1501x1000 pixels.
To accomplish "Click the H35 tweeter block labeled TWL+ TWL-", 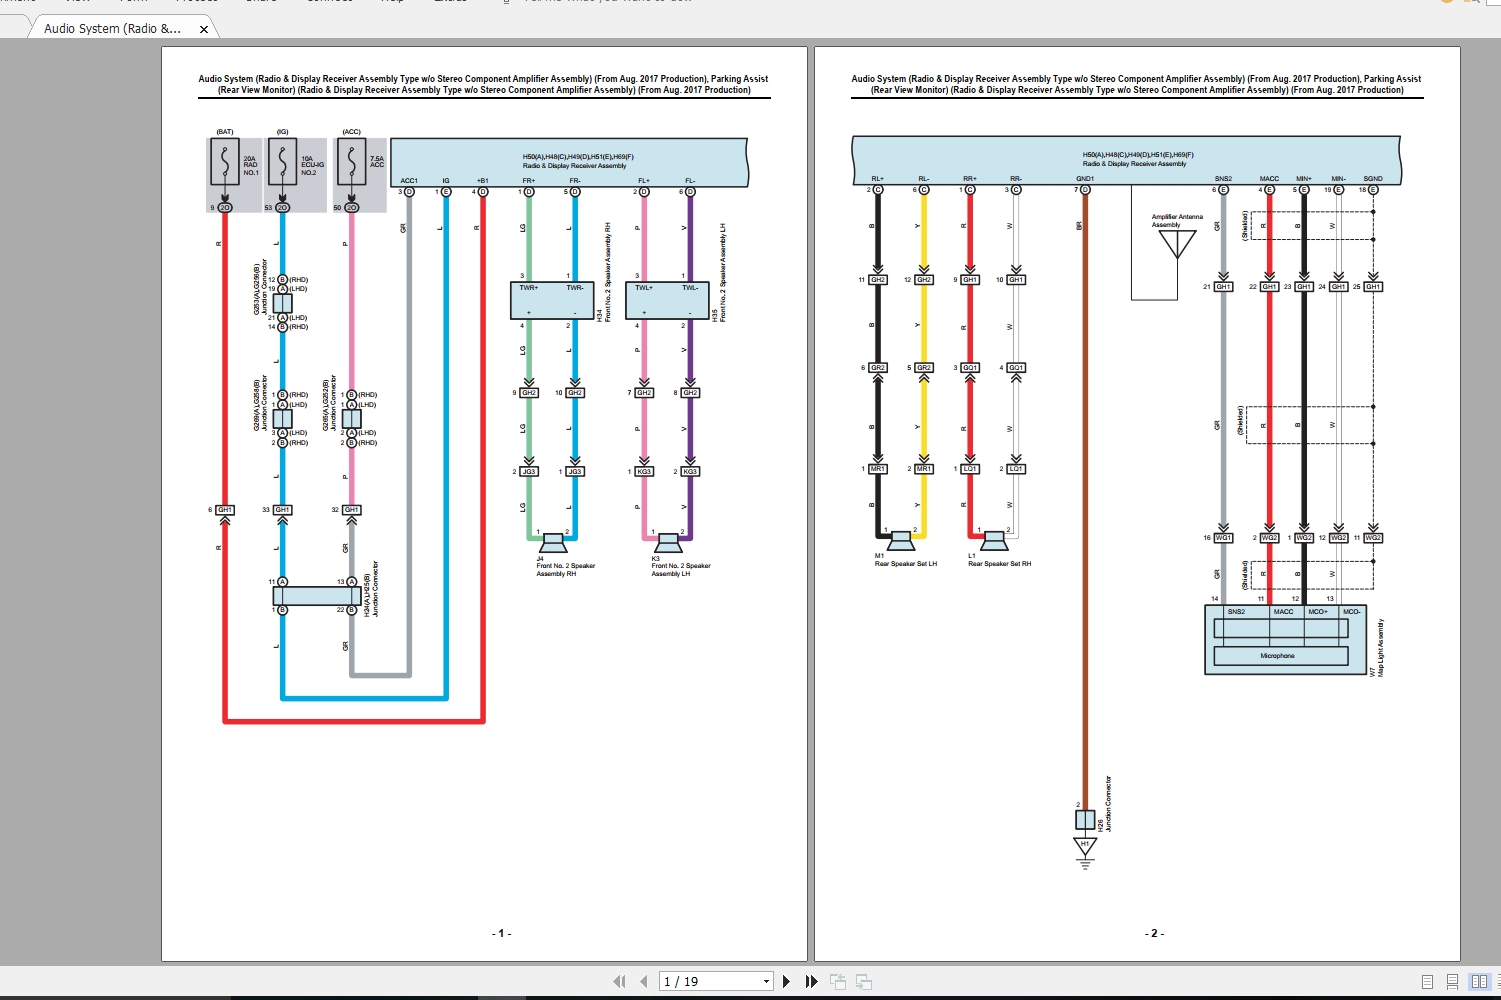I will (x=667, y=301).
